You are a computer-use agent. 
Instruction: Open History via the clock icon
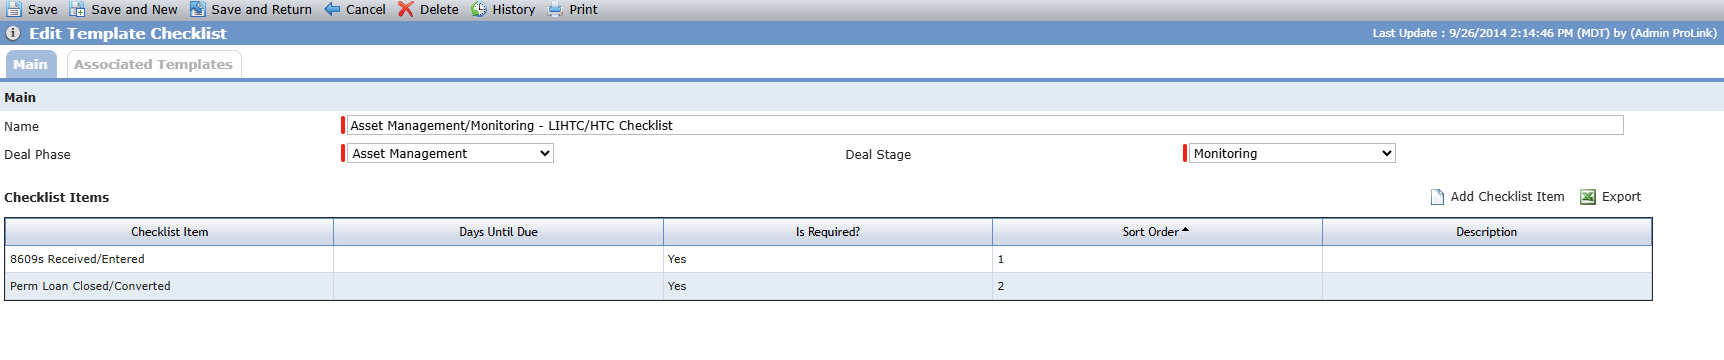[x=479, y=9]
